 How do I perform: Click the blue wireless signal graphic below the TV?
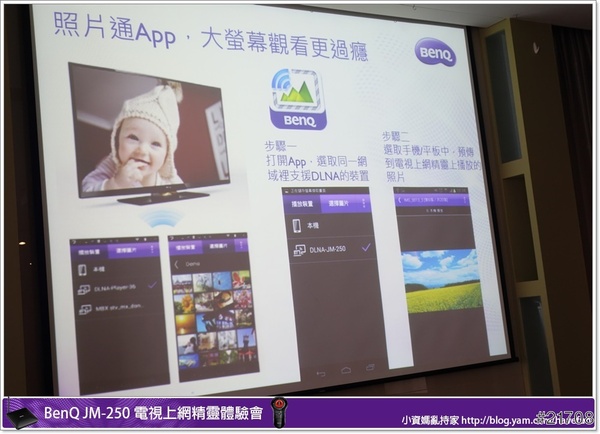[161, 219]
